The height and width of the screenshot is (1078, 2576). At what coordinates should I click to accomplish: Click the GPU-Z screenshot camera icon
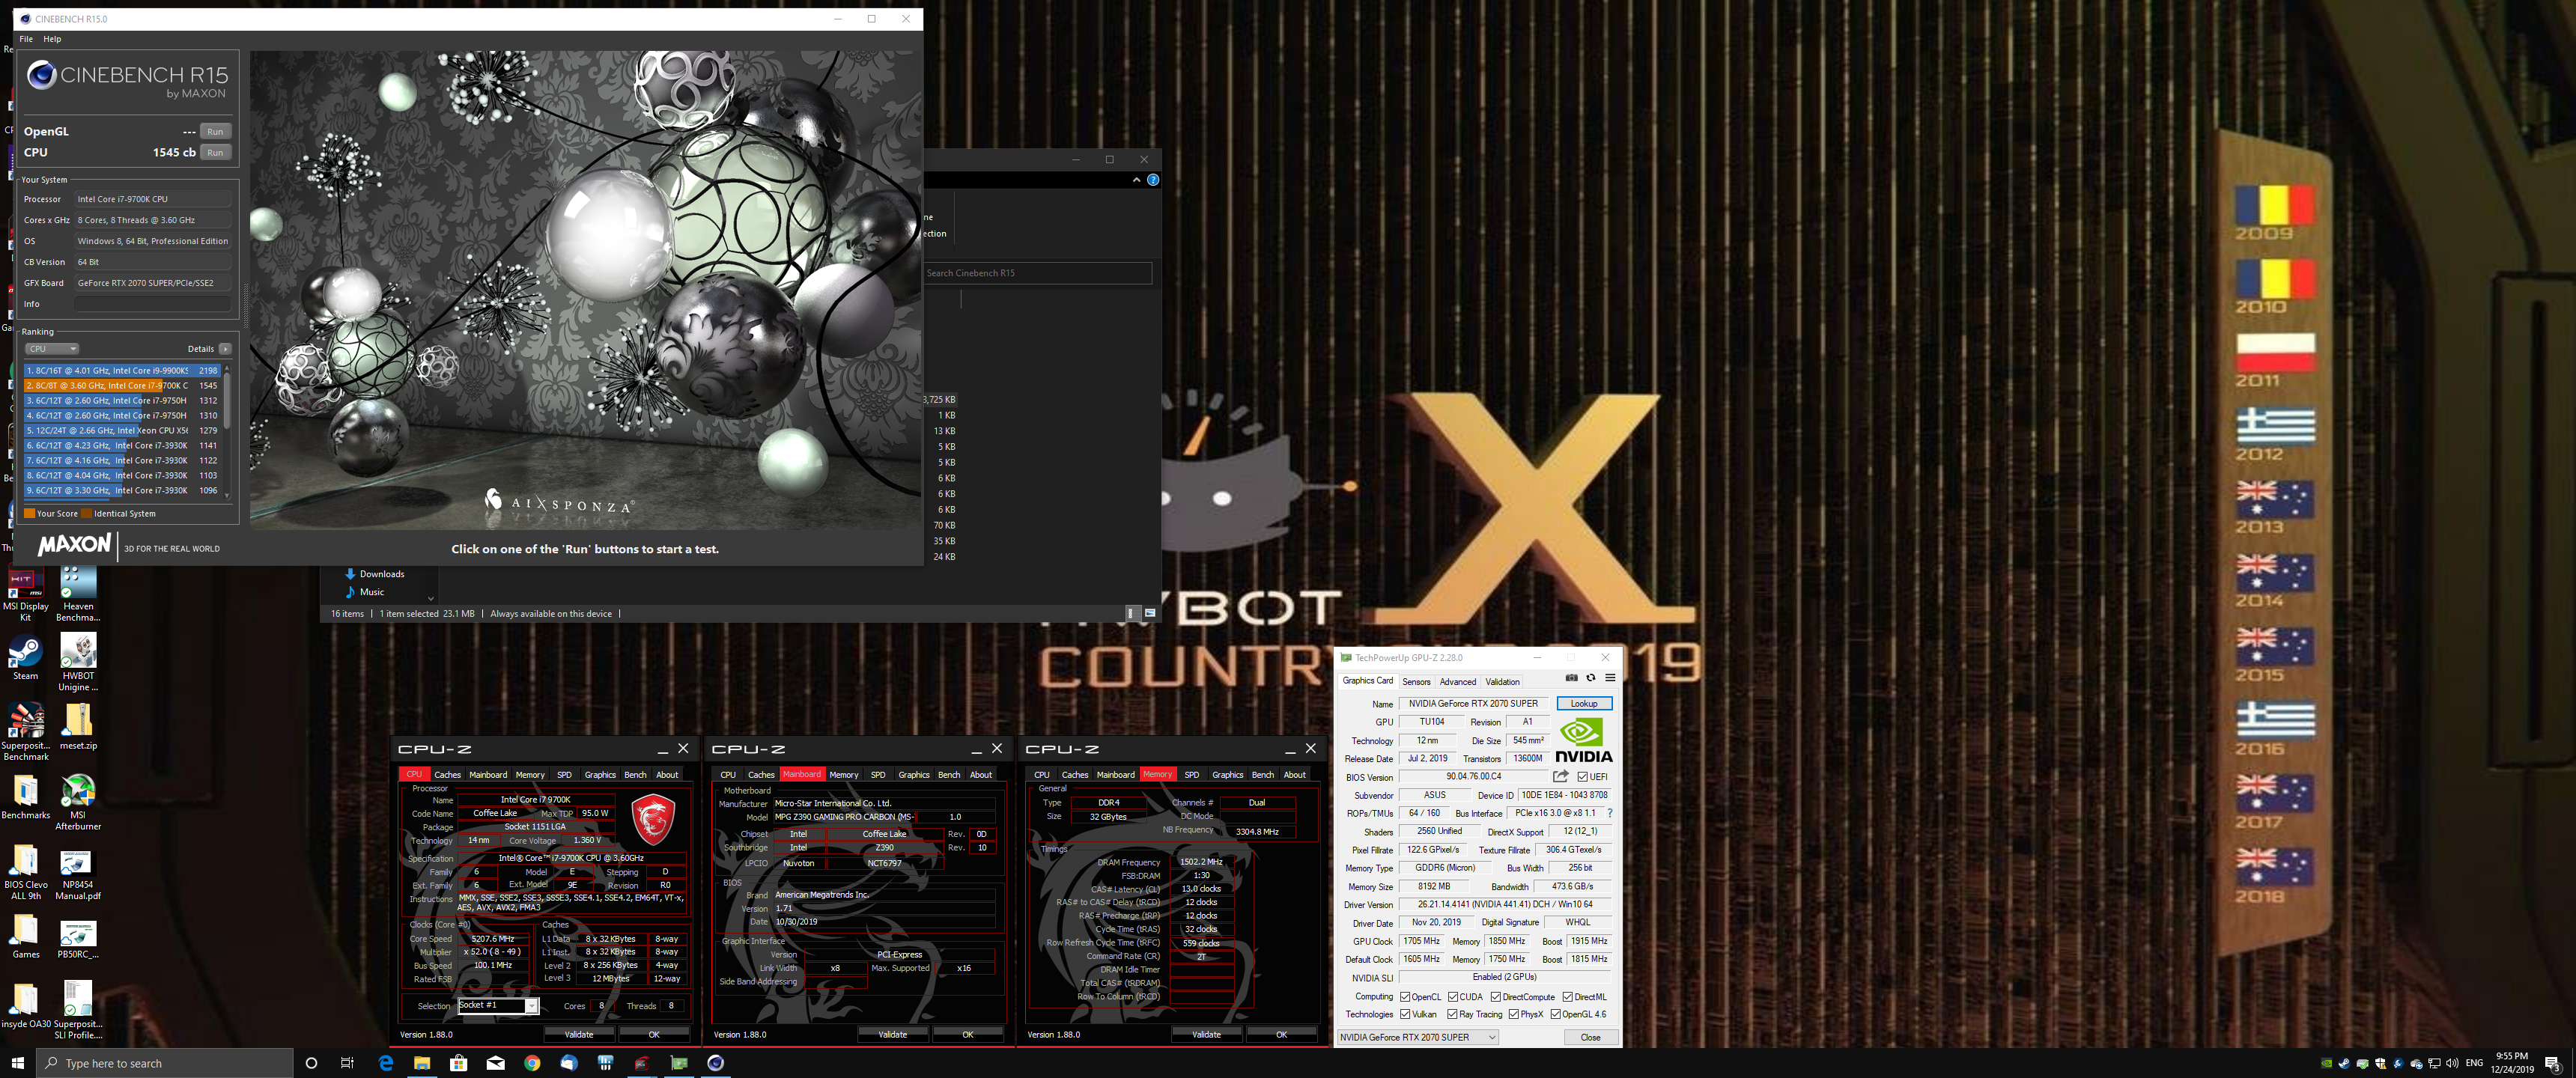1571,678
